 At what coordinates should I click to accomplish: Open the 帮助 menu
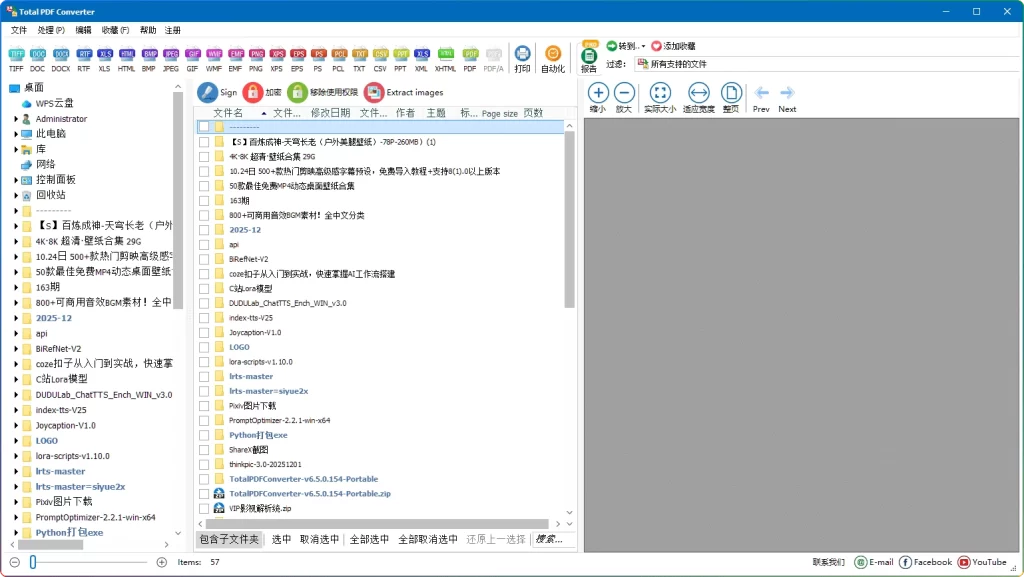click(x=147, y=30)
